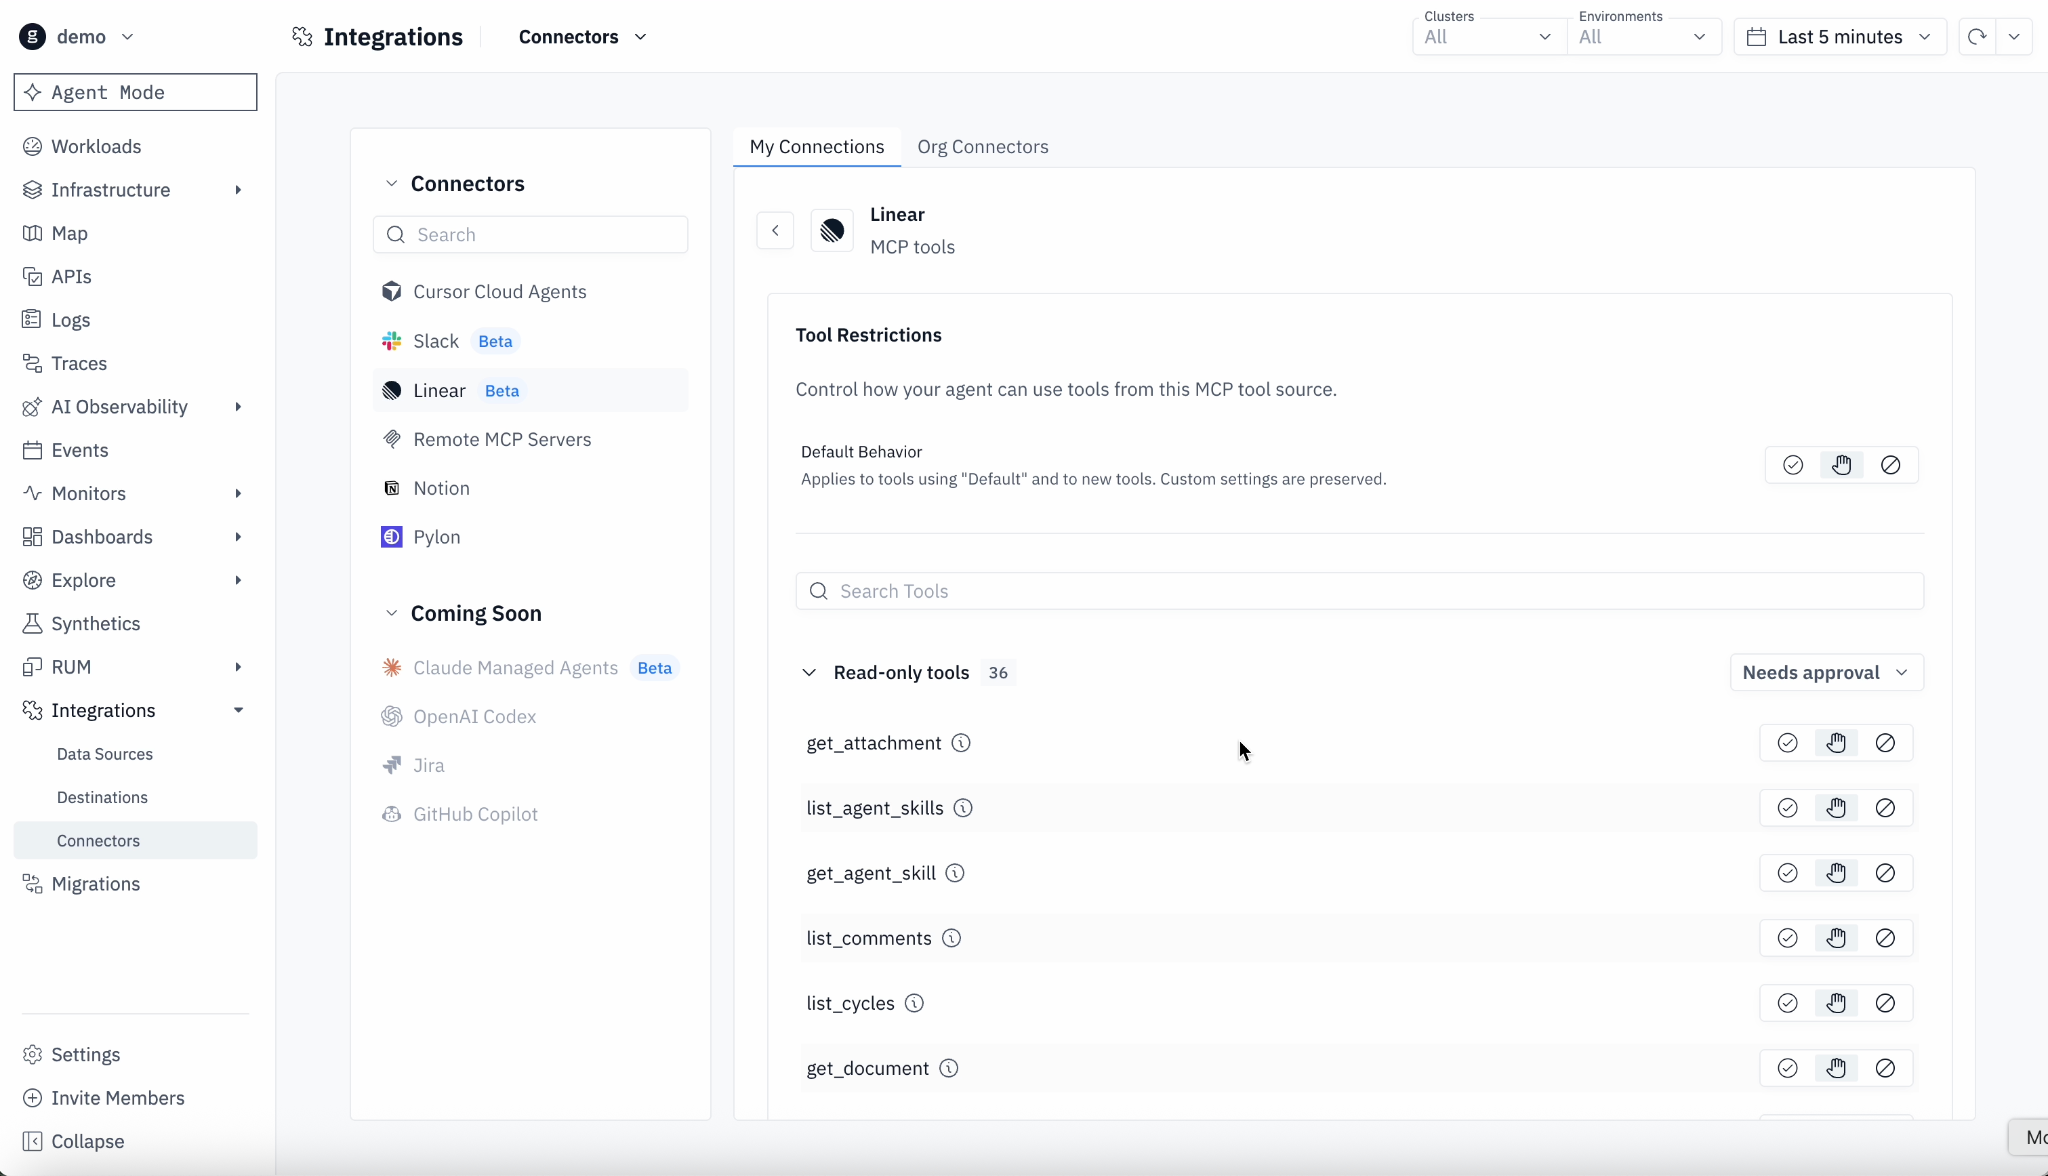Open Cursor Cloud Agents connector
This screenshot has height=1176, width=2048.
530,292
